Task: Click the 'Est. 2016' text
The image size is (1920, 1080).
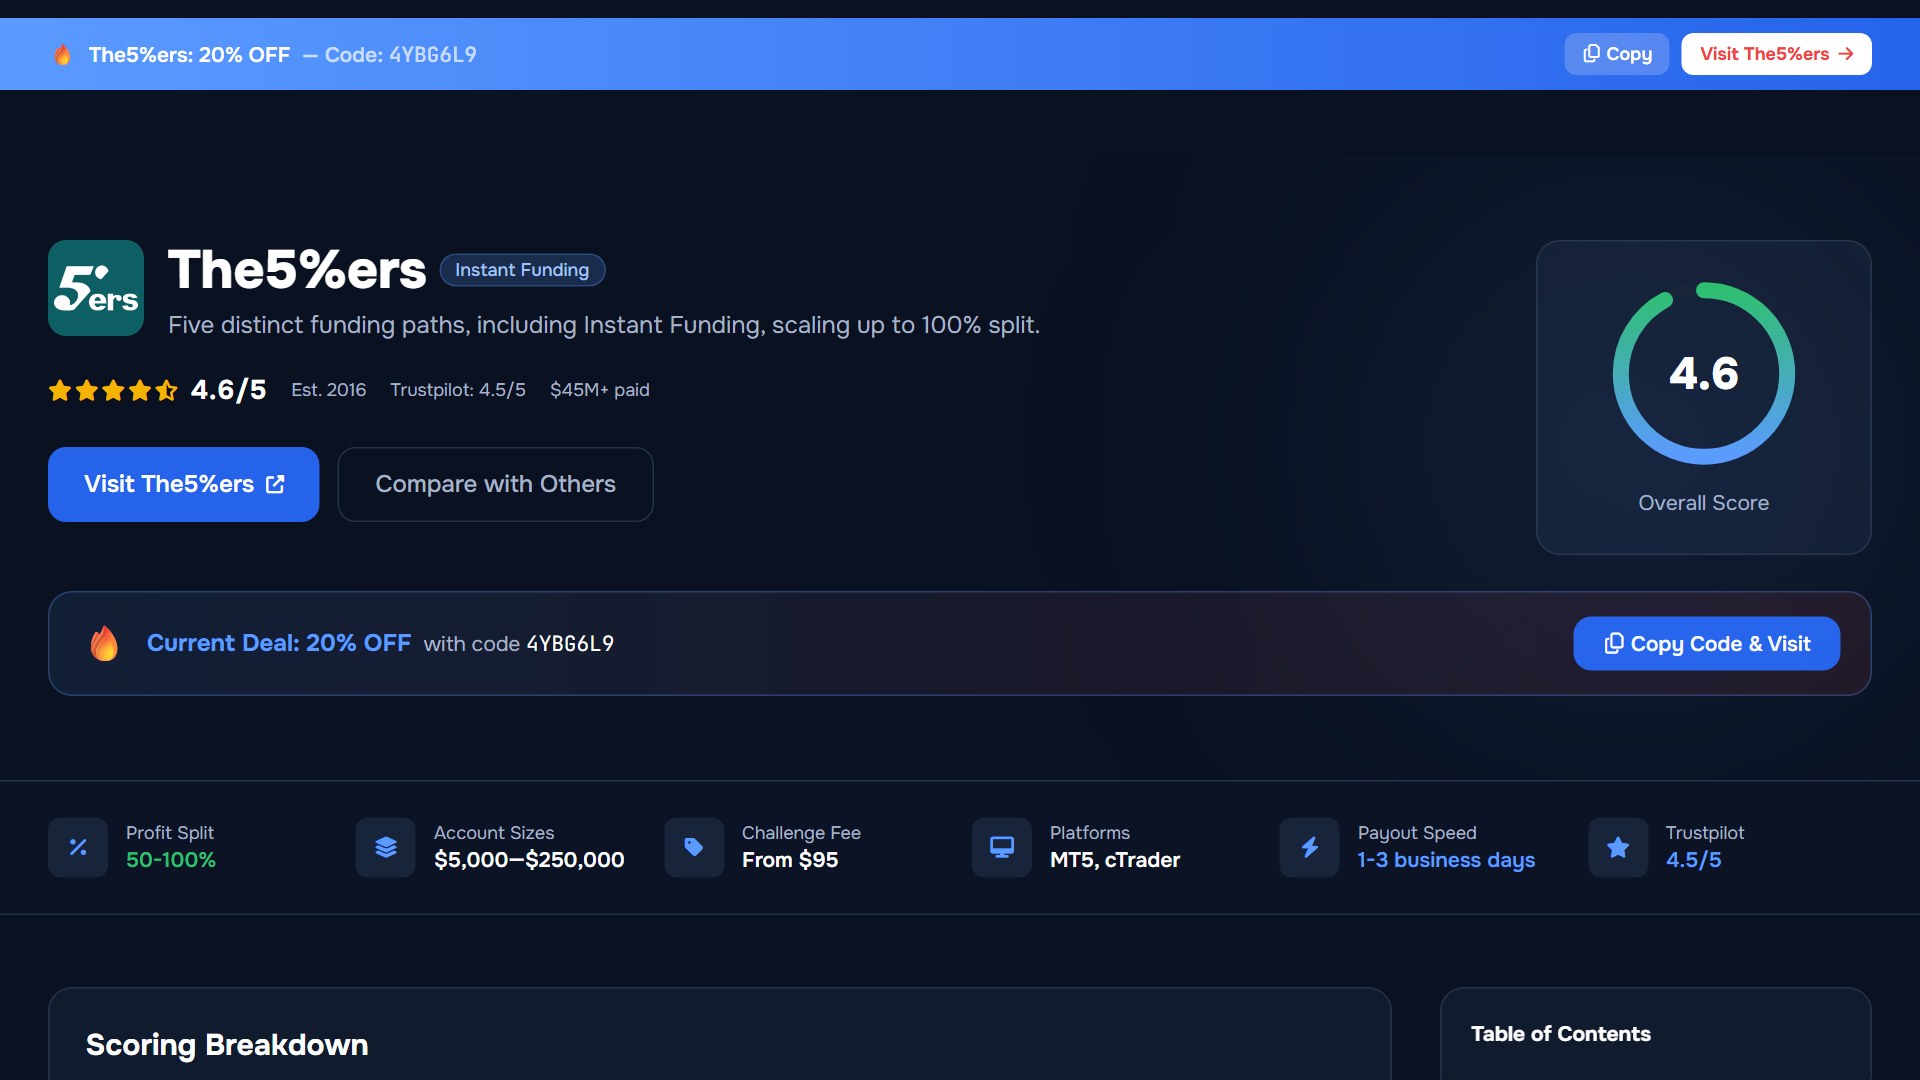Action: point(328,390)
